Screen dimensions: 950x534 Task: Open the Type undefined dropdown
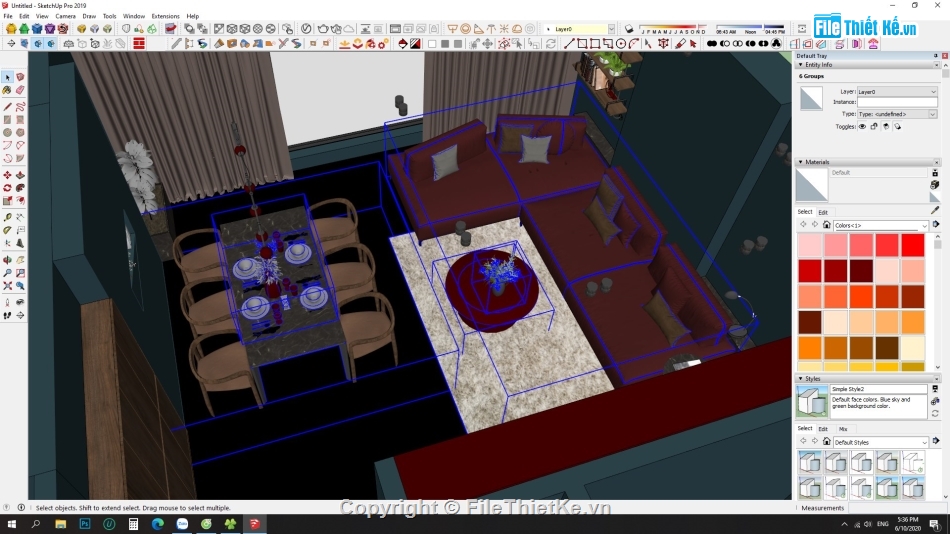pos(897,114)
